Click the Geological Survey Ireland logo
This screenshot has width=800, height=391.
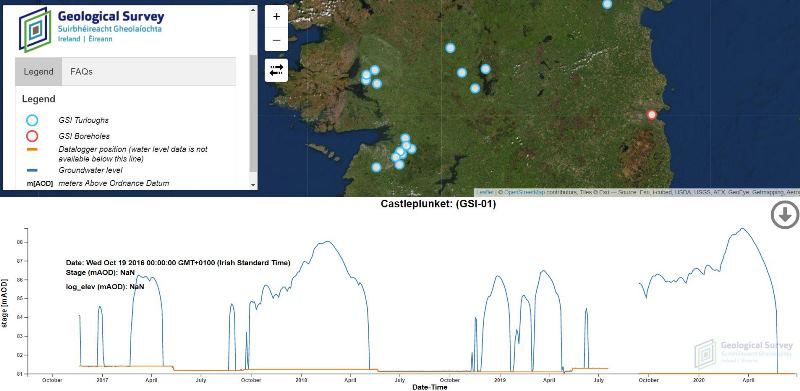[92, 30]
